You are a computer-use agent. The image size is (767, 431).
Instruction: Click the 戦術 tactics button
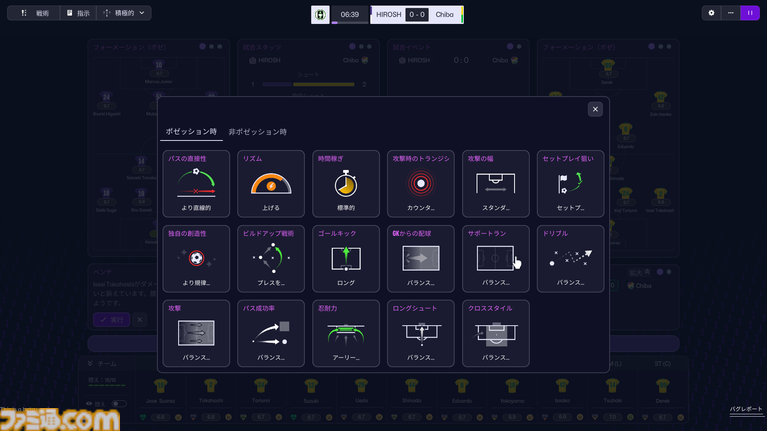click(x=34, y=13)
